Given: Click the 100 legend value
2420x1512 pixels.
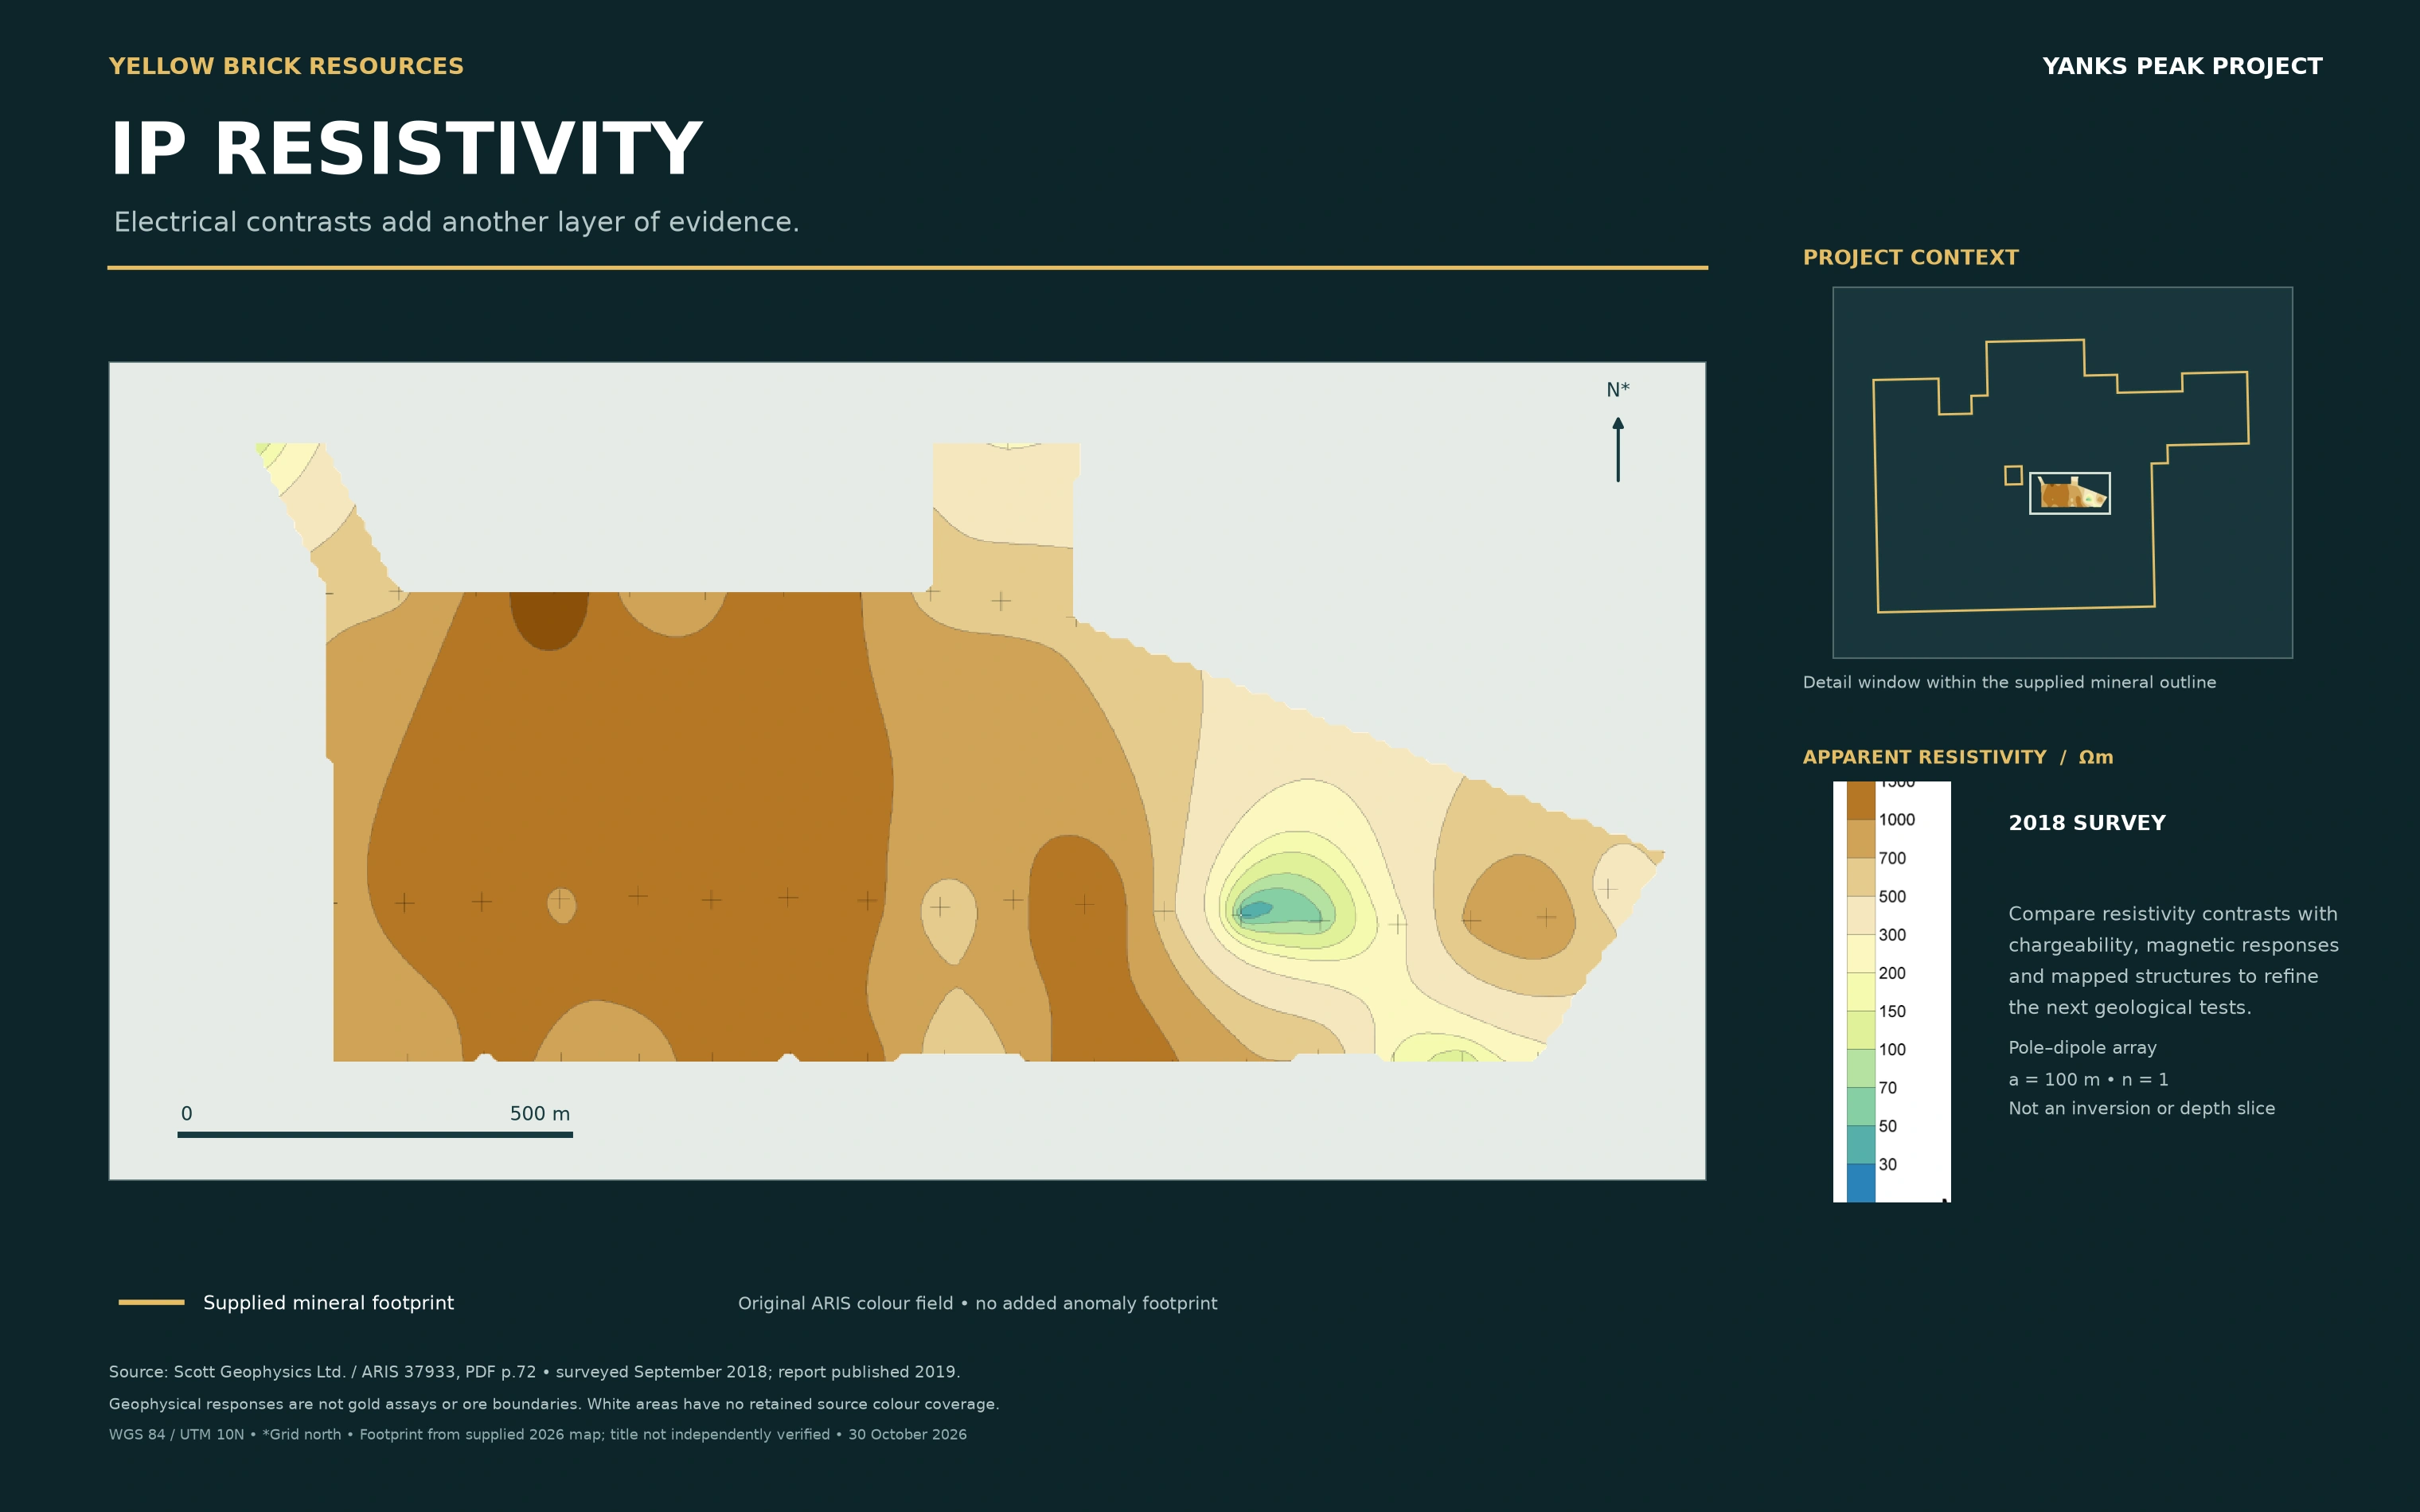Looking at the screenshot, I should click(x=1892, y=1049).
